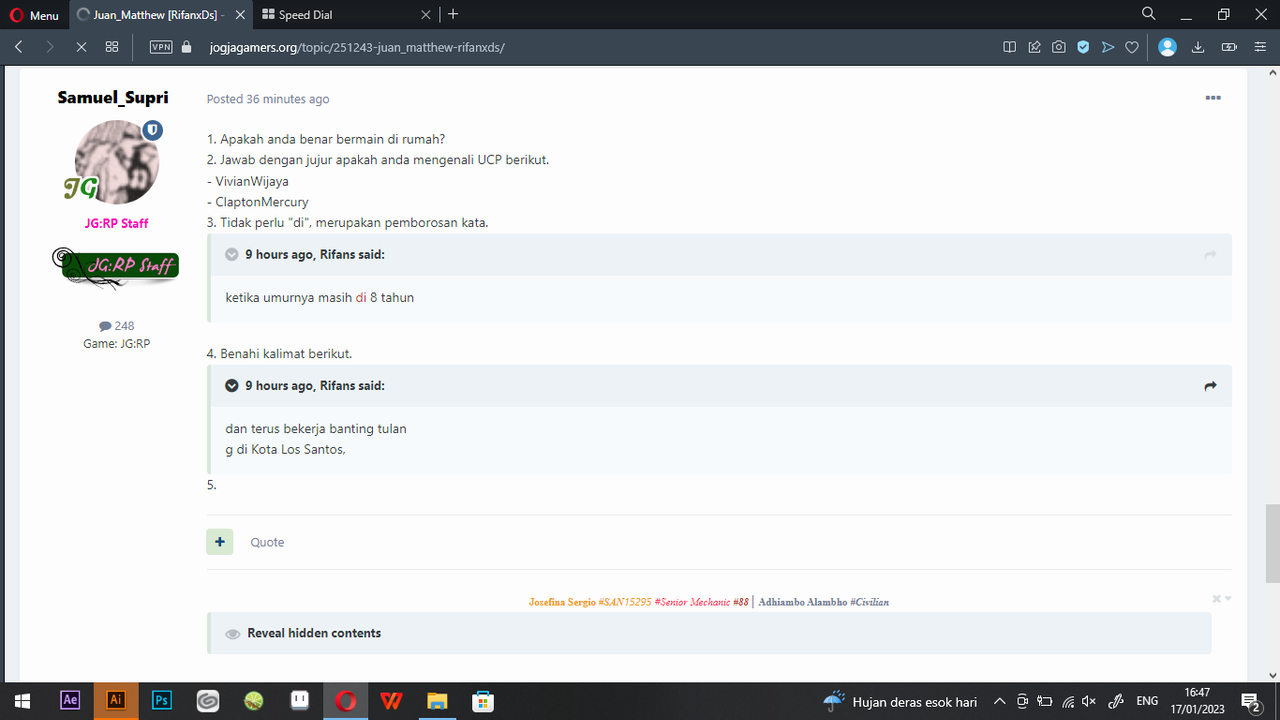Go to first quoted post via arrow
This screenshot has height=720, width=1280.
1210,254
